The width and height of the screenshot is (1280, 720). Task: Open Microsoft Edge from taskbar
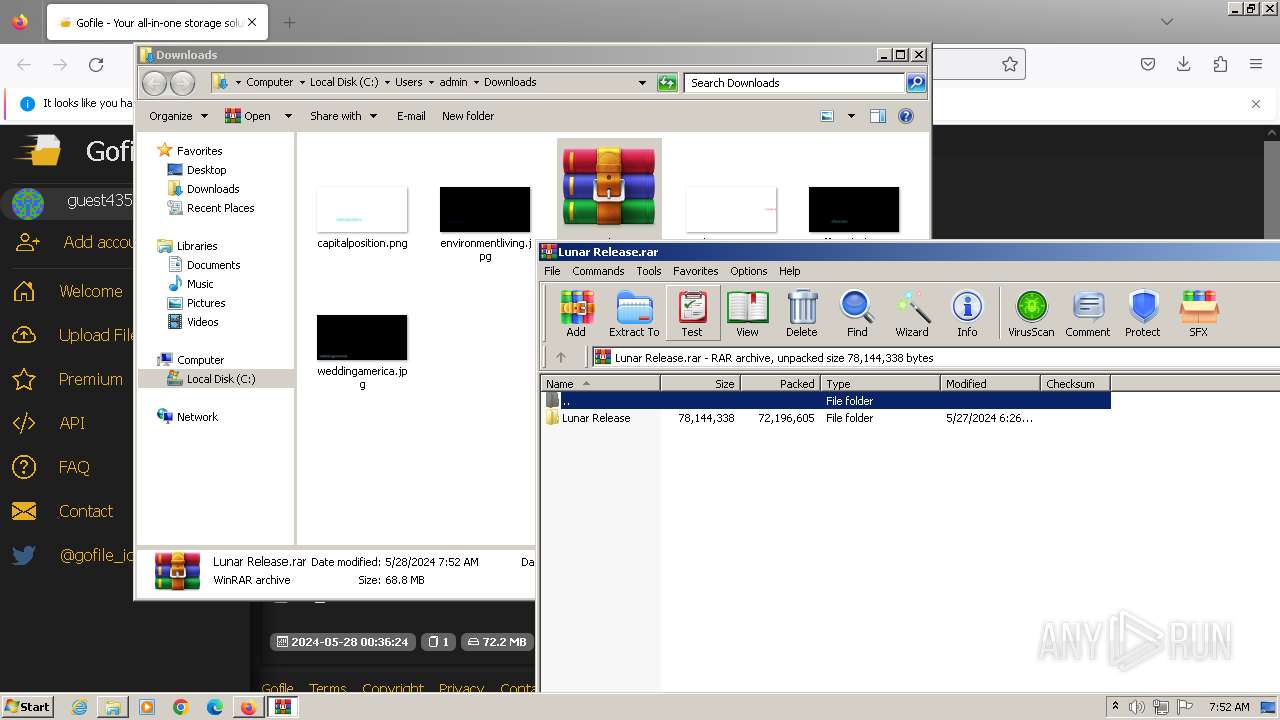(215, 707)
